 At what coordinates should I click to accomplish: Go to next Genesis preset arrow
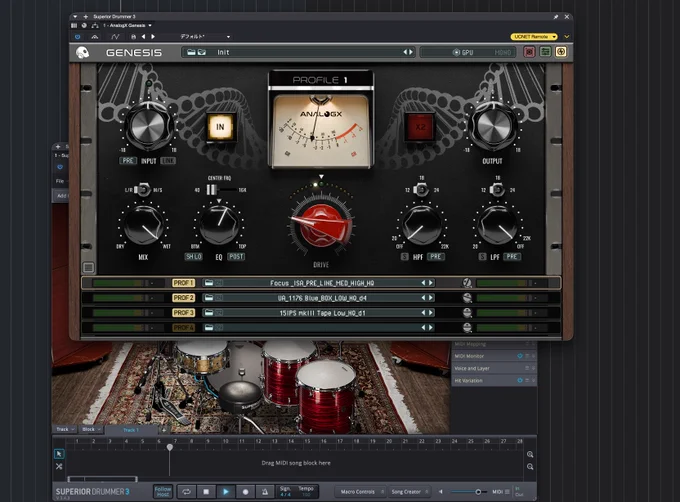(411, 52)
